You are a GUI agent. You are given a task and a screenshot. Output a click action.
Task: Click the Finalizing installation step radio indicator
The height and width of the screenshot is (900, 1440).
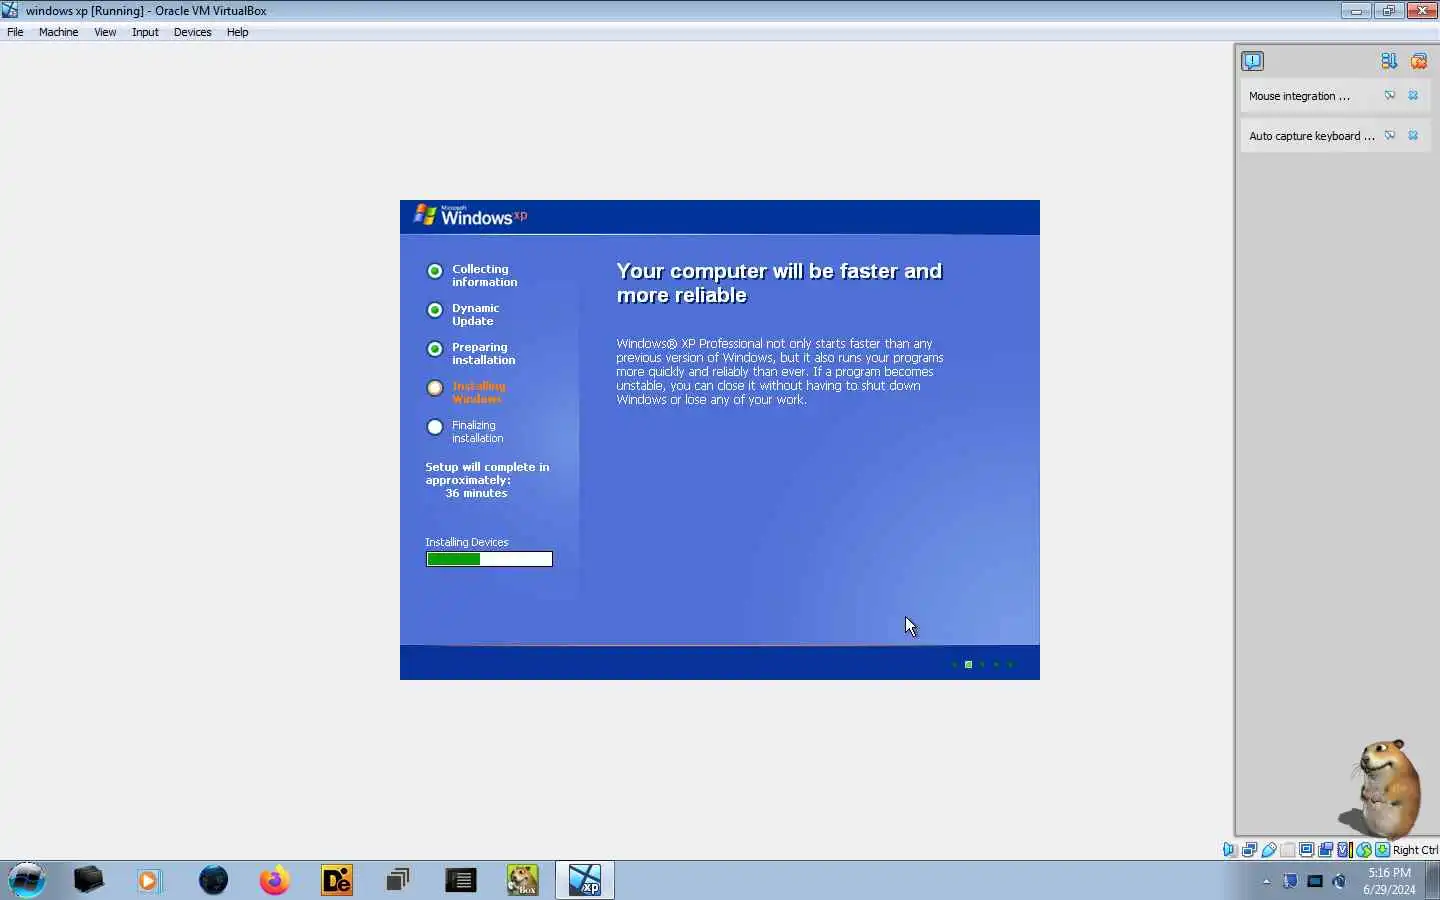click(435, 427)
